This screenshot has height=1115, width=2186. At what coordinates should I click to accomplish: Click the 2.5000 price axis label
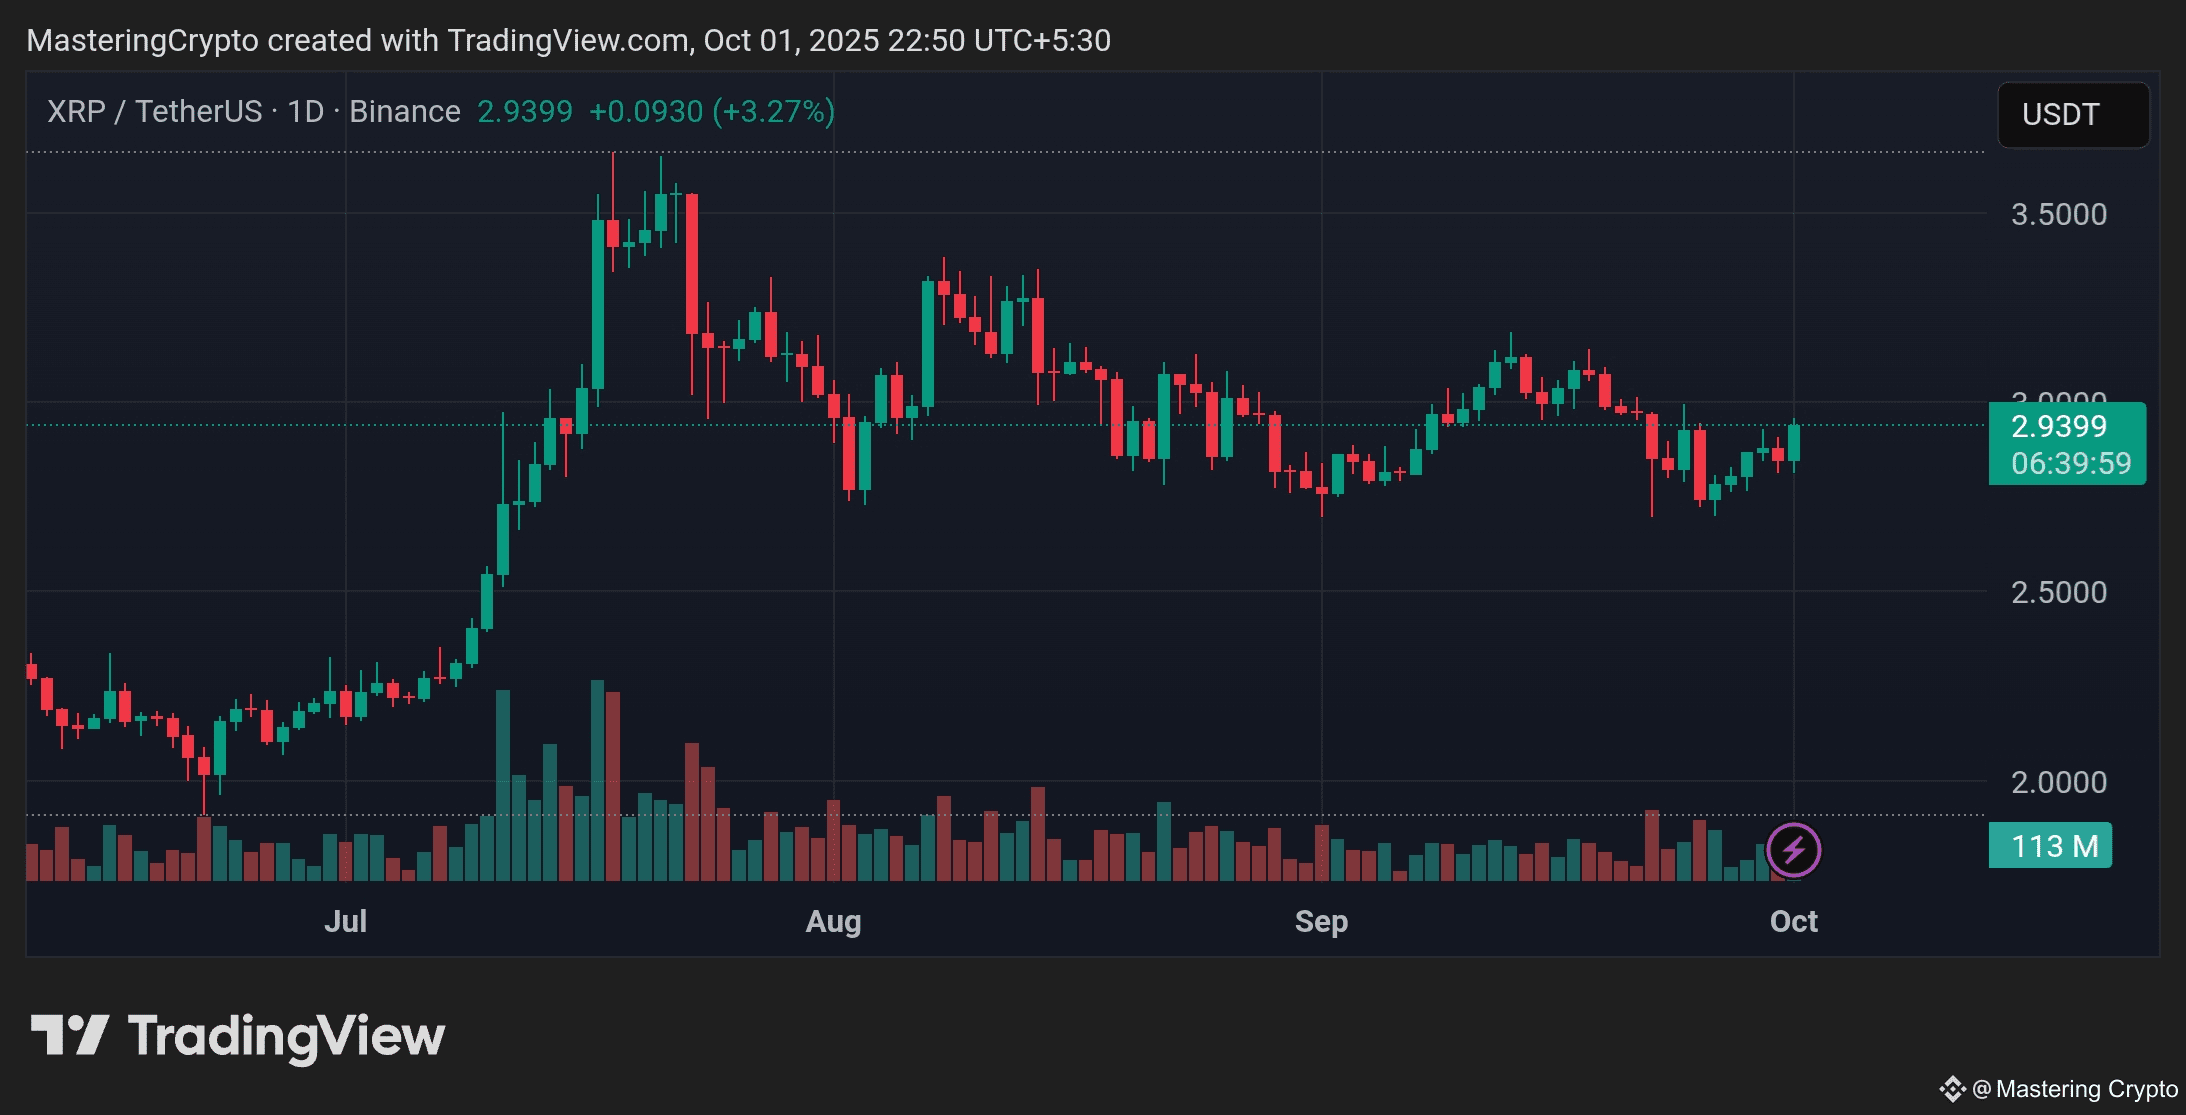point(2058,592)
